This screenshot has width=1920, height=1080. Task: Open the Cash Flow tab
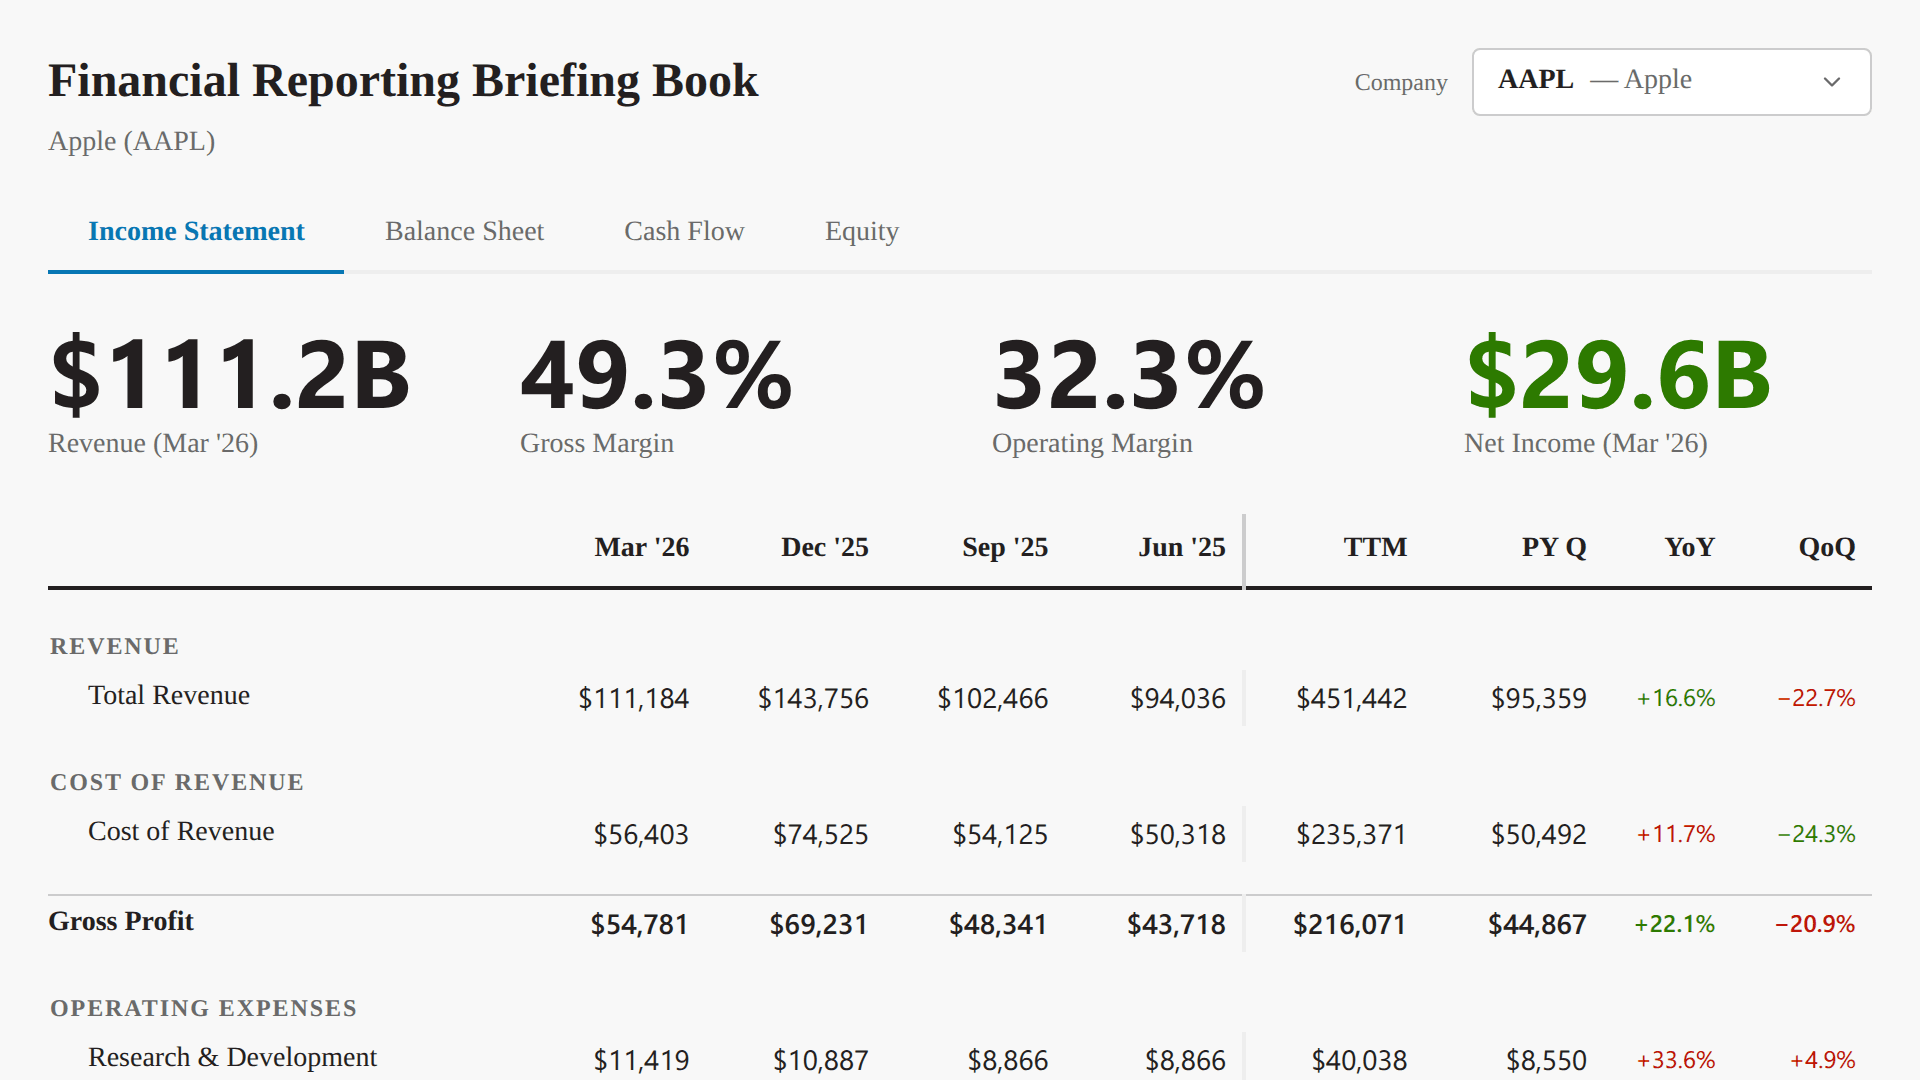pos(684,232)
